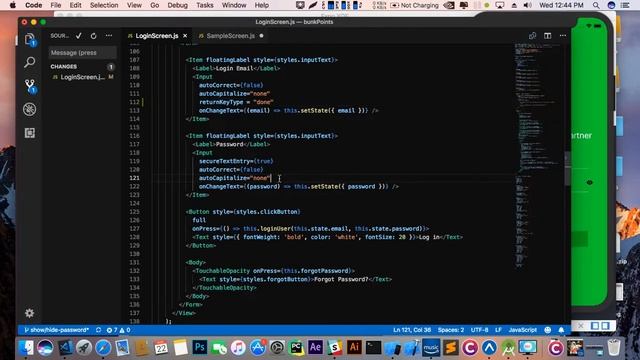
Task: Open PyCharm from the dock
Action: (296, 348)
